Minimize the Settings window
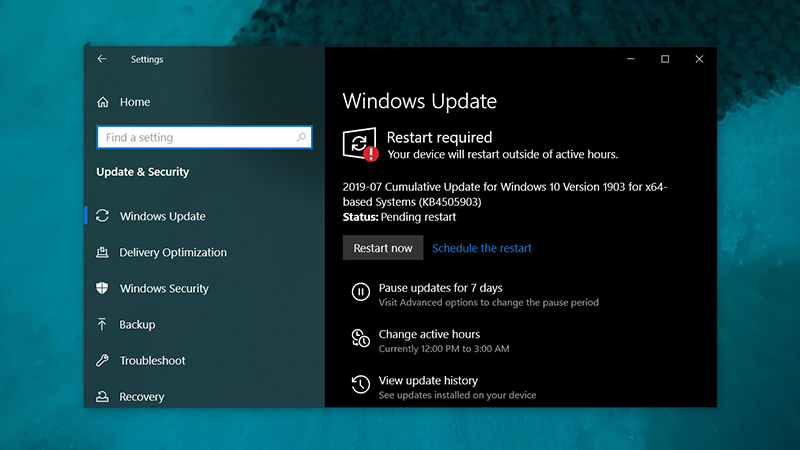This screenshot has height=450, width=800. pyautogui.click(x=631, y=59)
